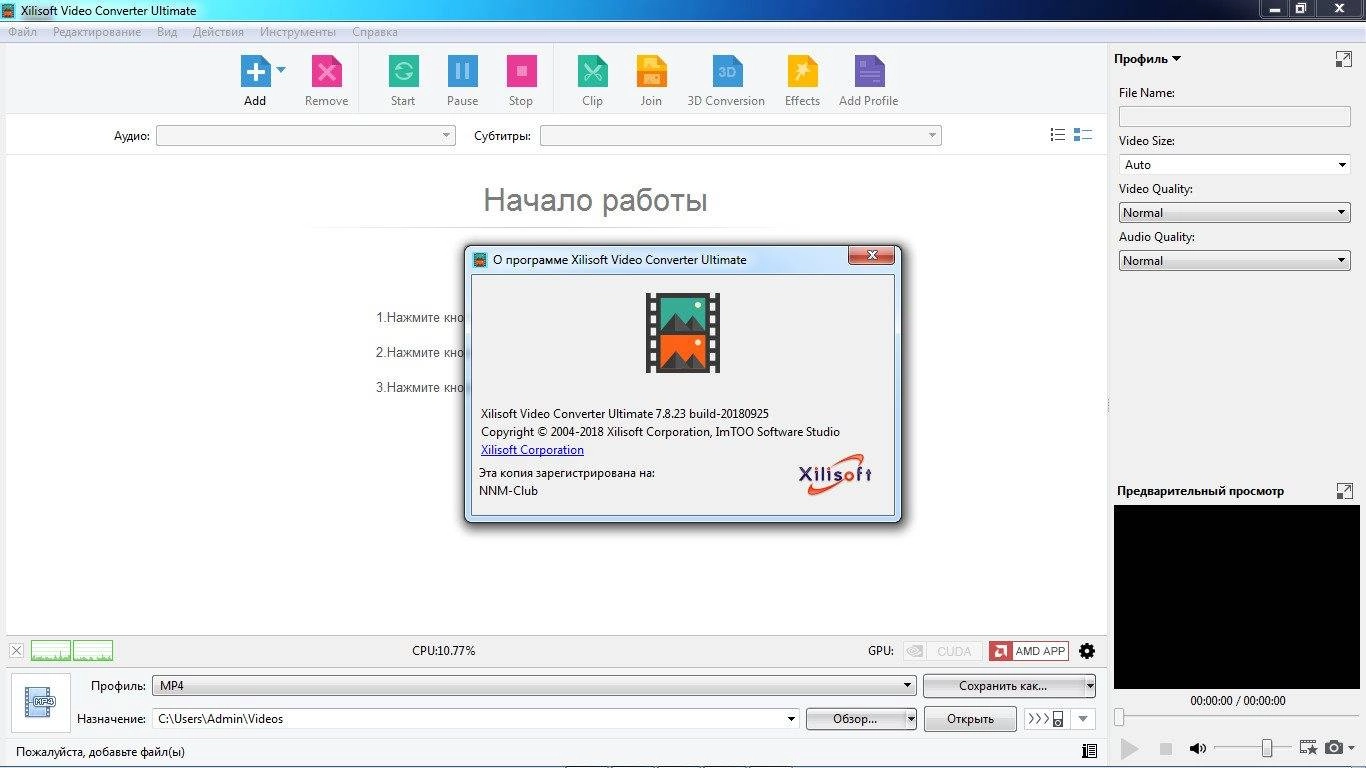Click the Обзор browse button
Viewport: 1366px width, 768px height.
pyautogui.click(x=855, y=719)
